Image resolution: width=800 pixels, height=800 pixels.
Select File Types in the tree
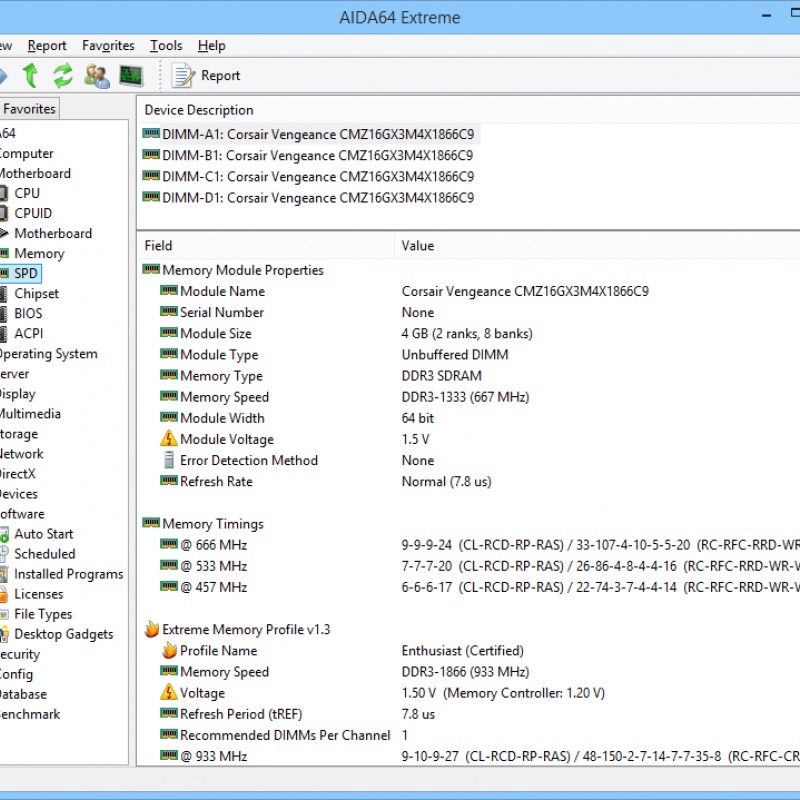[x=43, y=614]
